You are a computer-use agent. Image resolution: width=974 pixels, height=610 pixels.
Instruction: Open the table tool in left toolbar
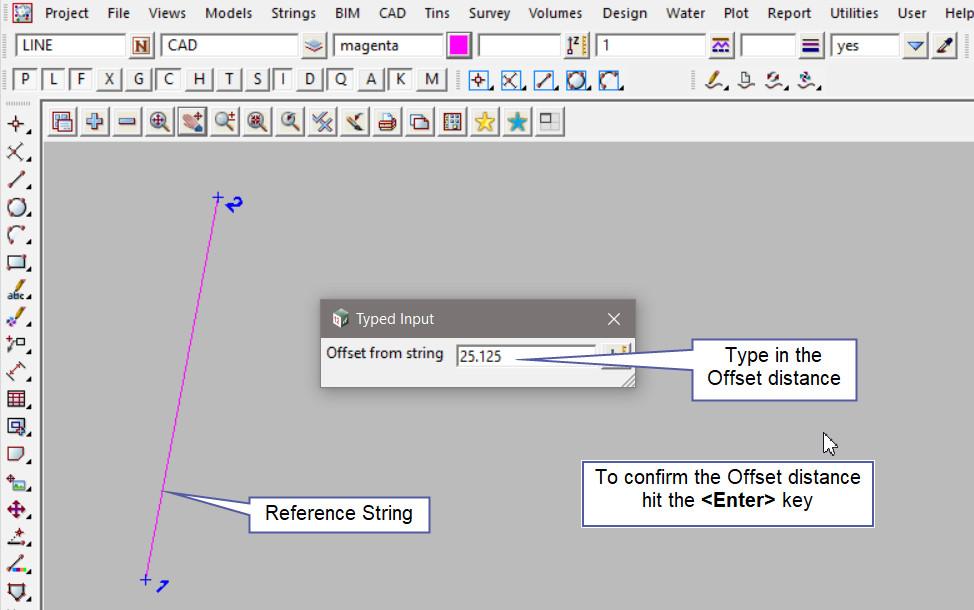click(x=17, y=399)
